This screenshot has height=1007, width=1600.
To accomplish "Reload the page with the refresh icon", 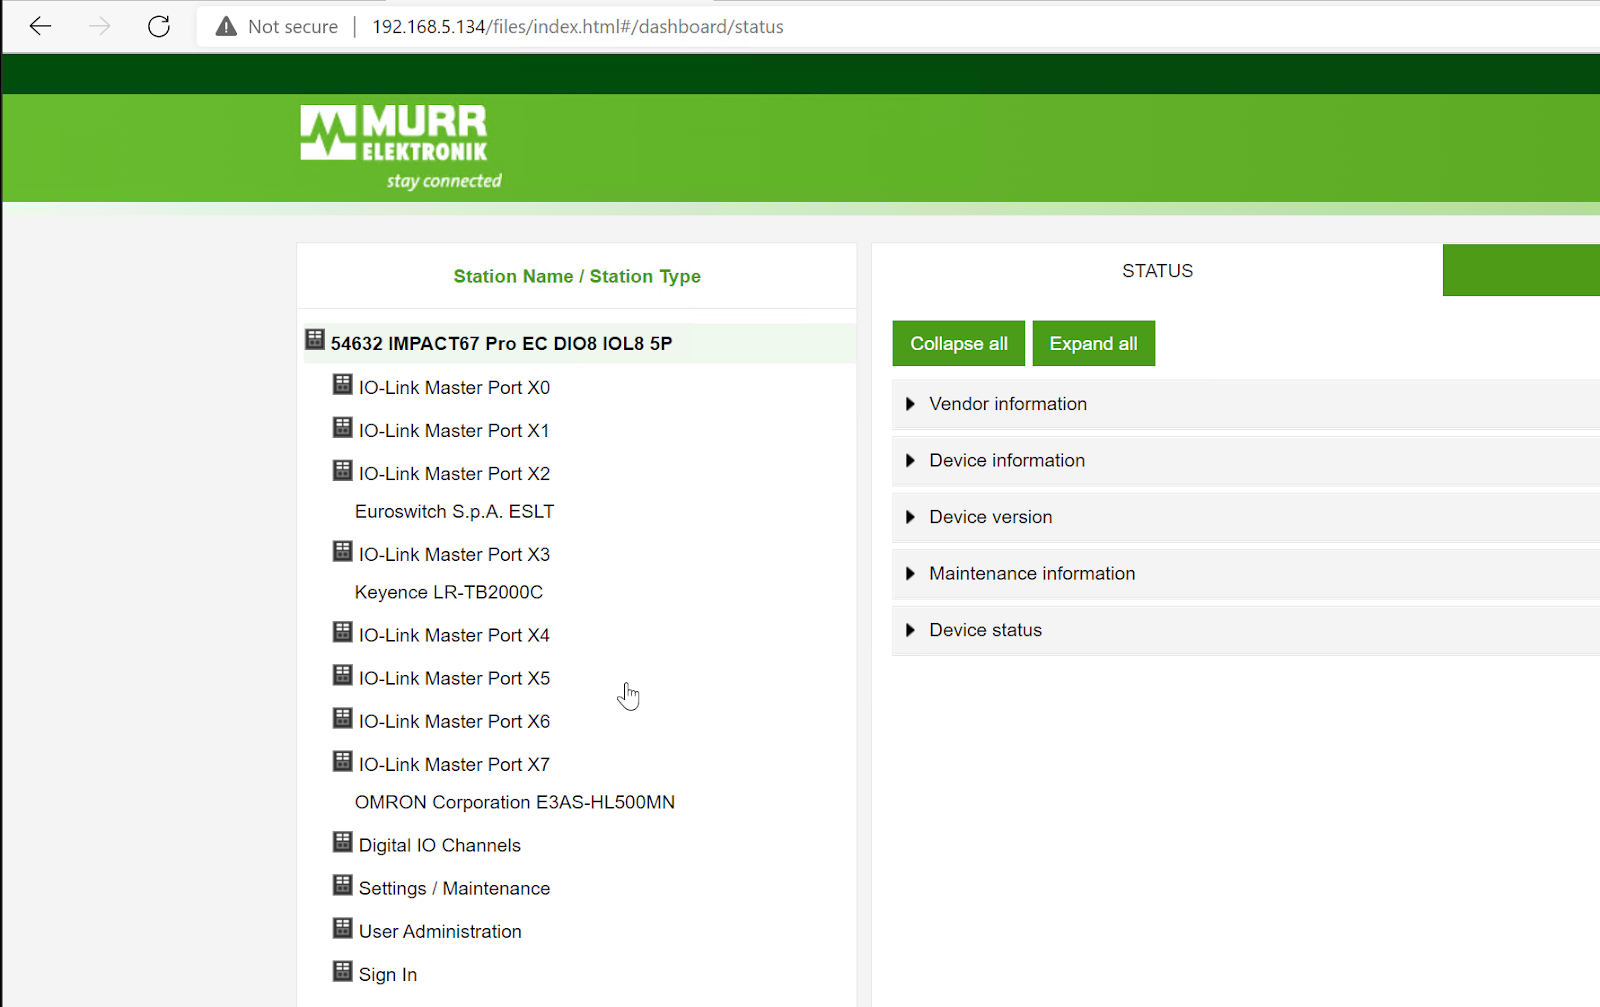I will (159, 27).
